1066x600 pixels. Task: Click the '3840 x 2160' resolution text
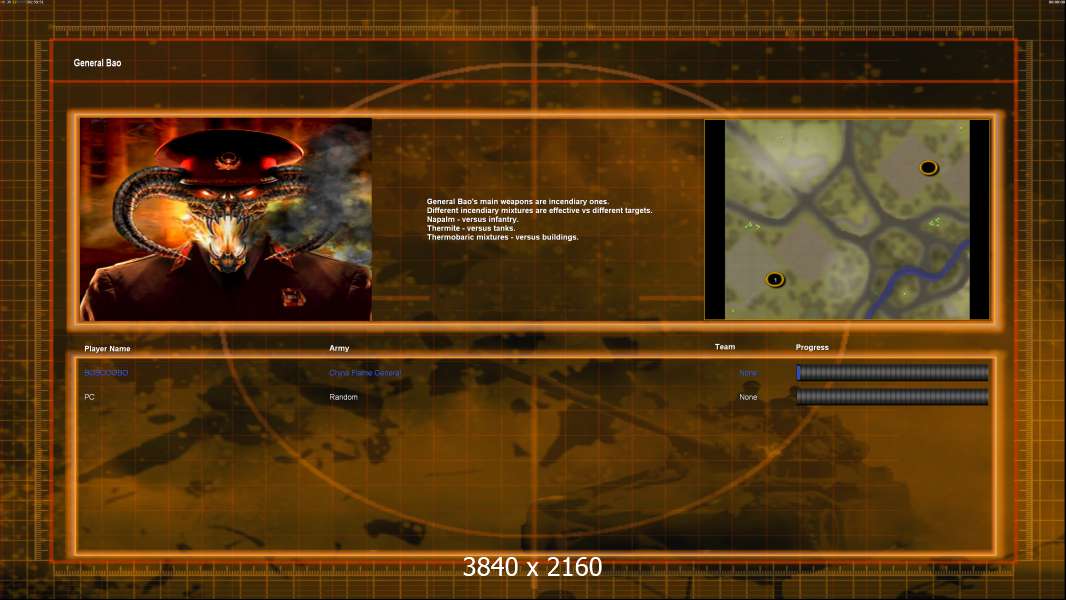pyautogui.click(x=532, y=567)
